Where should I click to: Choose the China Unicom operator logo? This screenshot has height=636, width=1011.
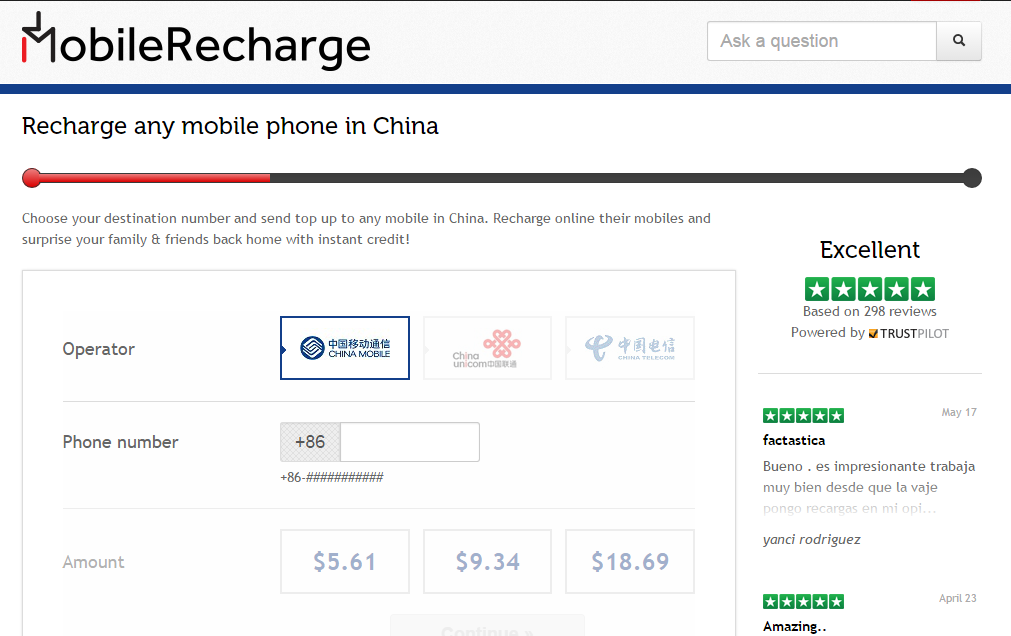[x=487, y=348]
